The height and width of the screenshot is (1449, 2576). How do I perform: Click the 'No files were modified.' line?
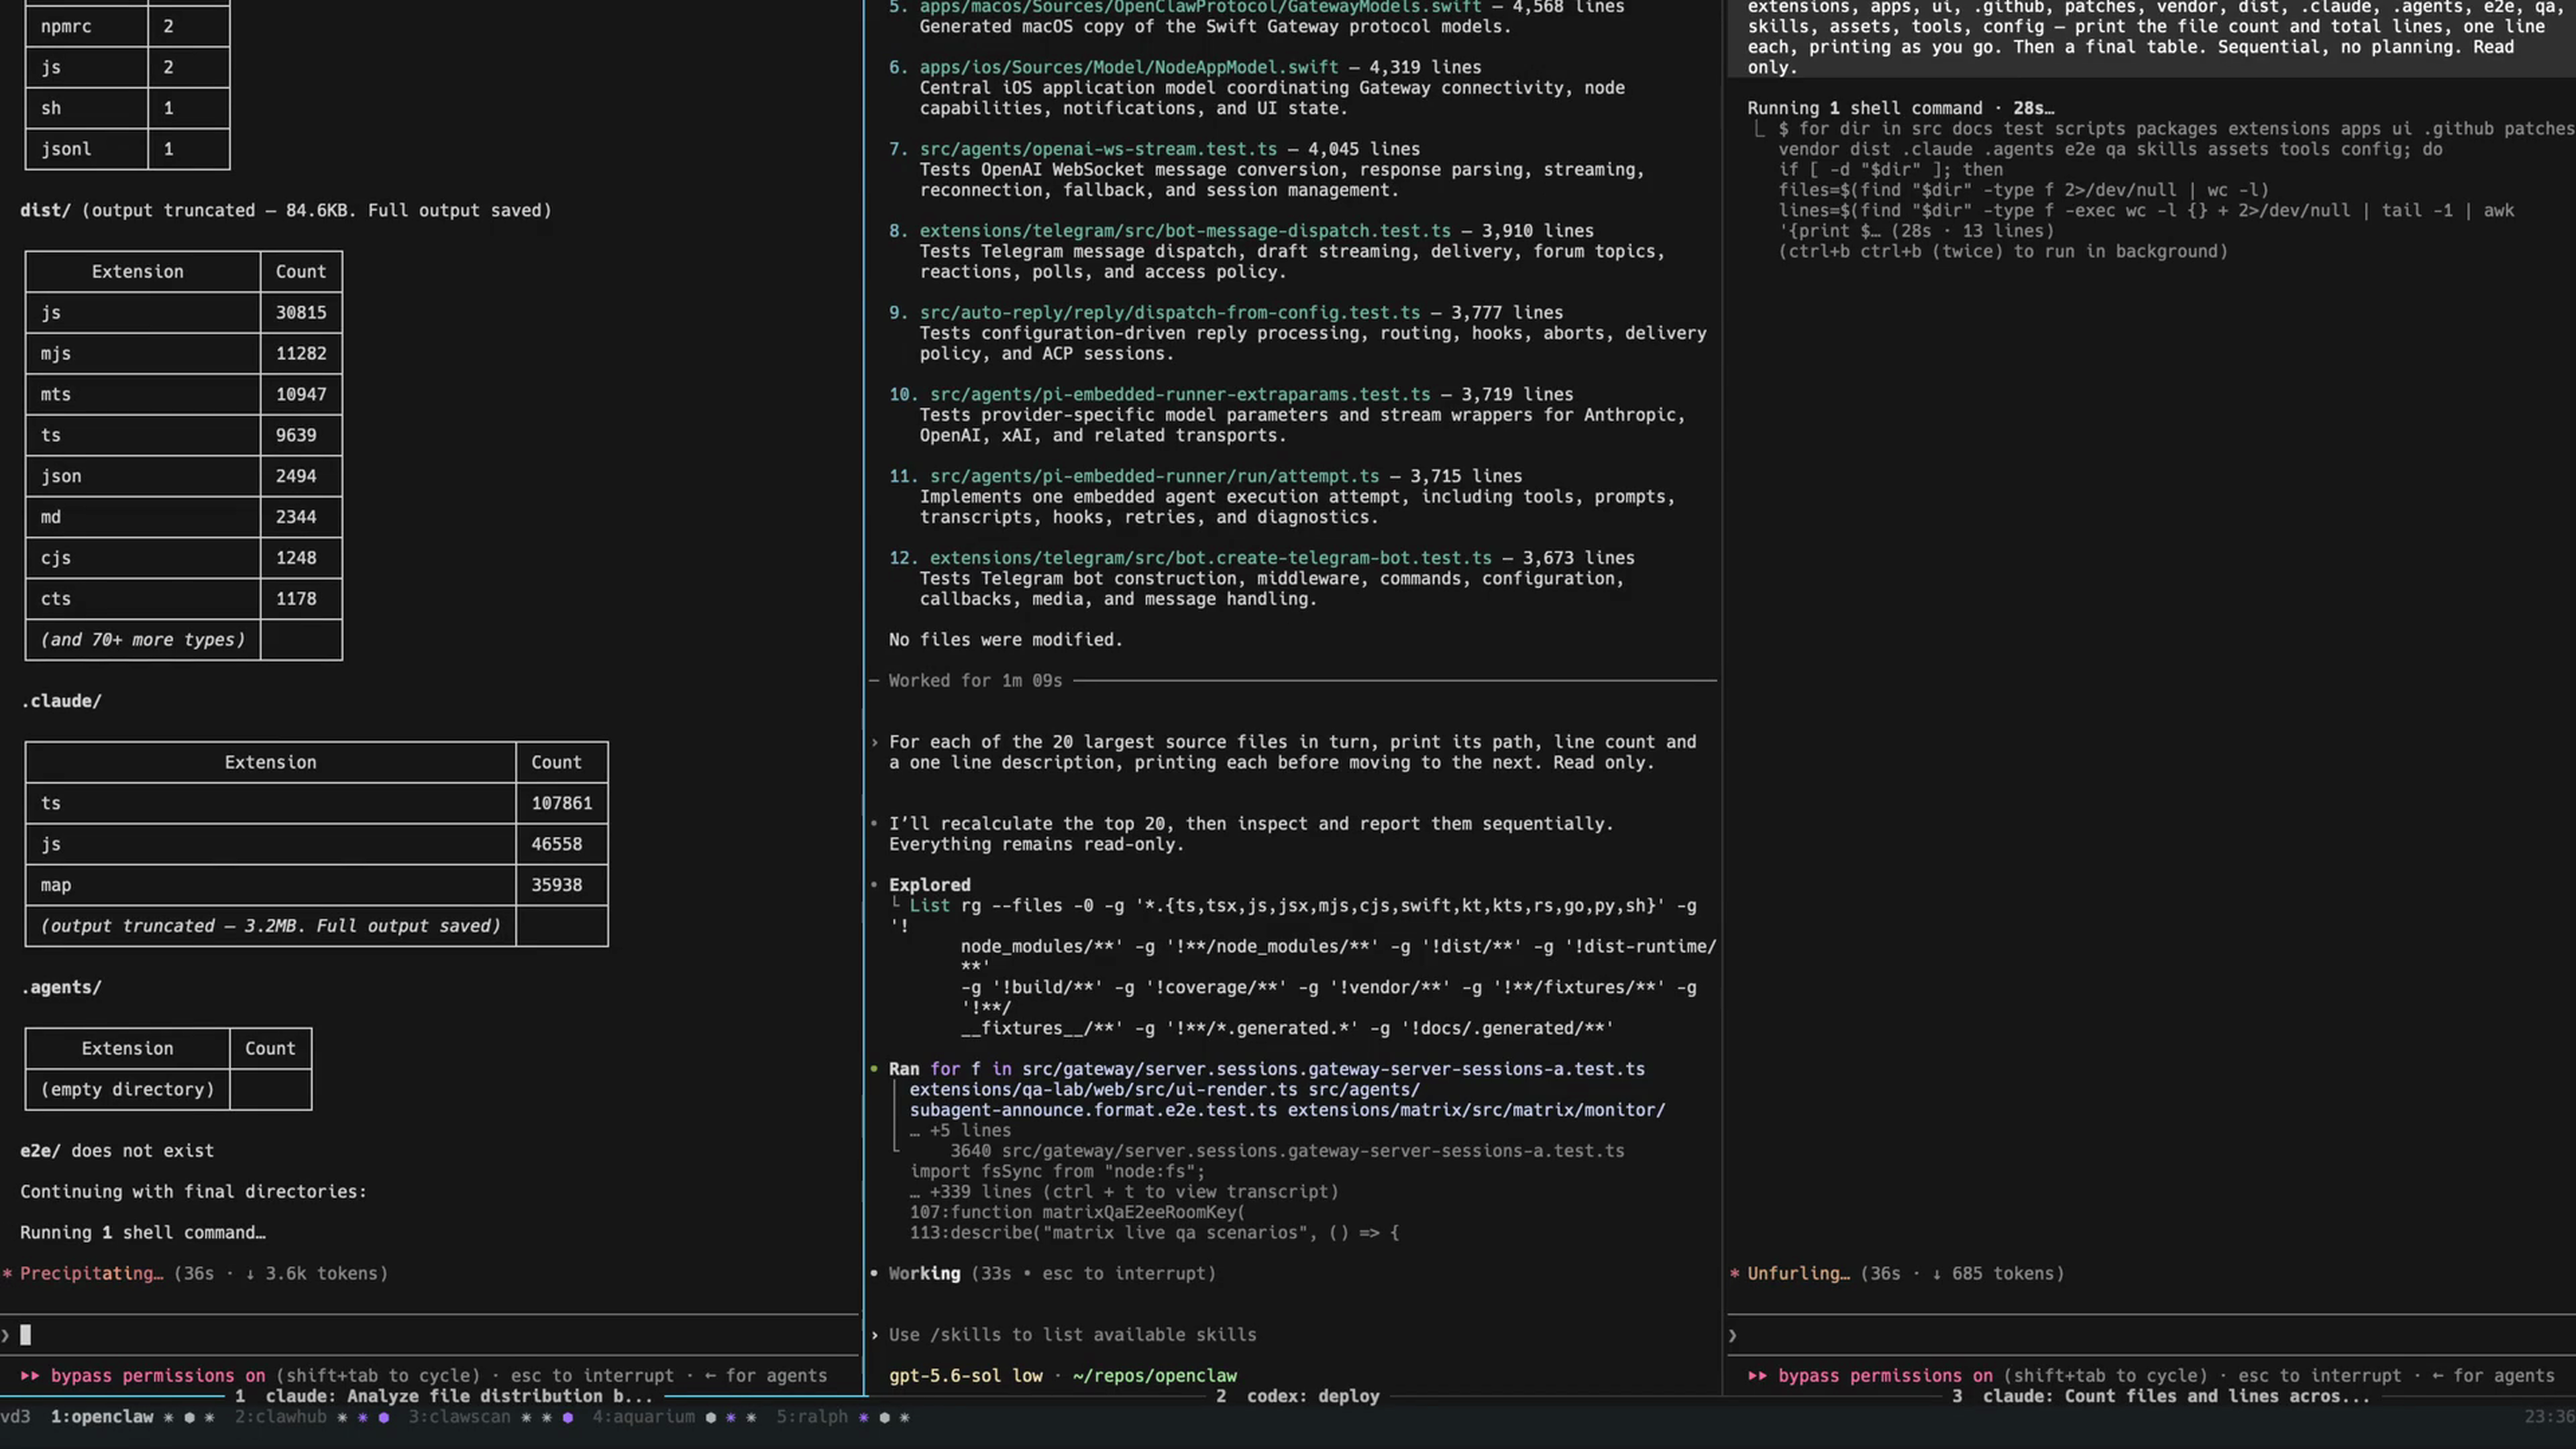coord(1005,640)
